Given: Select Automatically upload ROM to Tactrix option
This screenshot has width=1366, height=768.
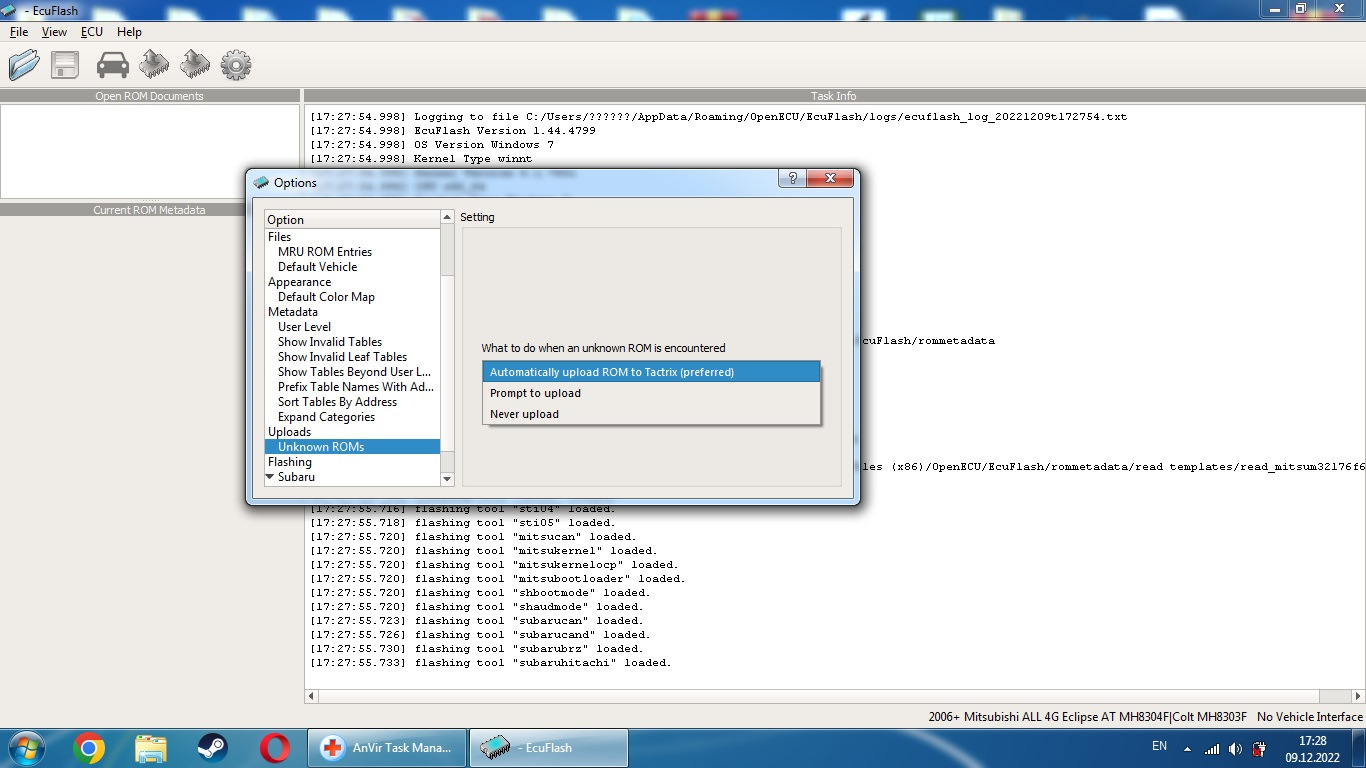Looking at the screenshot, I should tap(651, 372).
